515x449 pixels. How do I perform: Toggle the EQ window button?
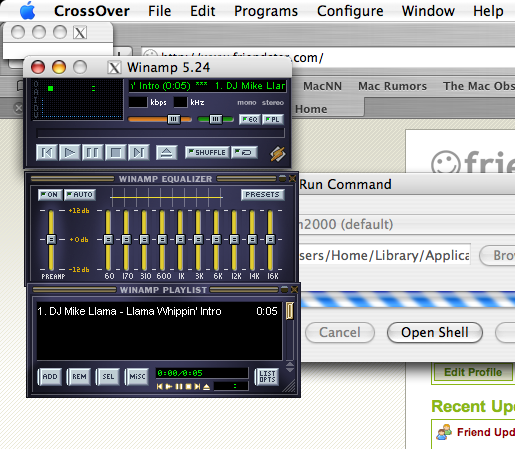[x=250, y=119]
